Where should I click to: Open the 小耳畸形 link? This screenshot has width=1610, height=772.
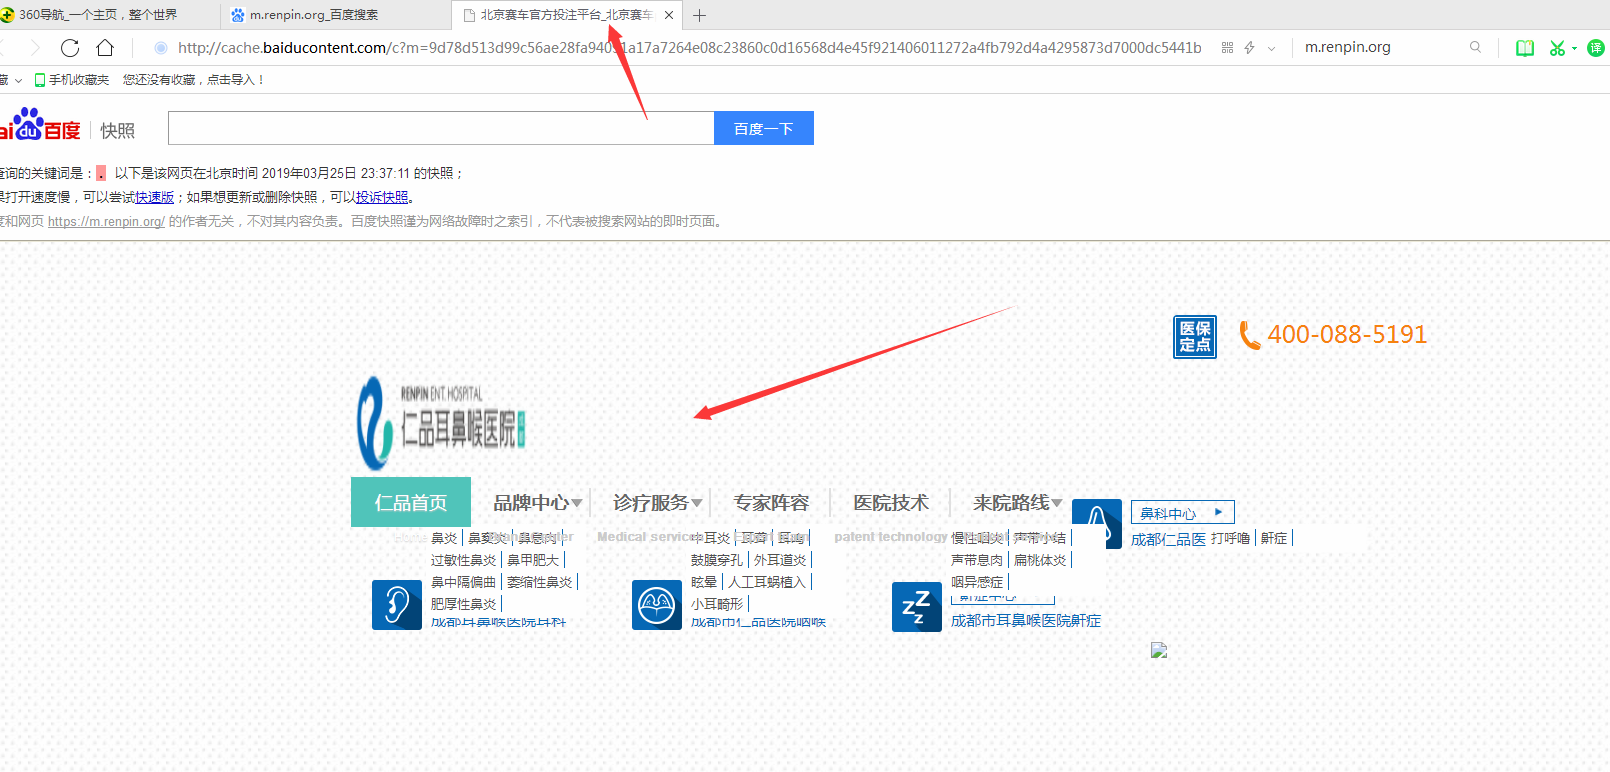(717, 604)
